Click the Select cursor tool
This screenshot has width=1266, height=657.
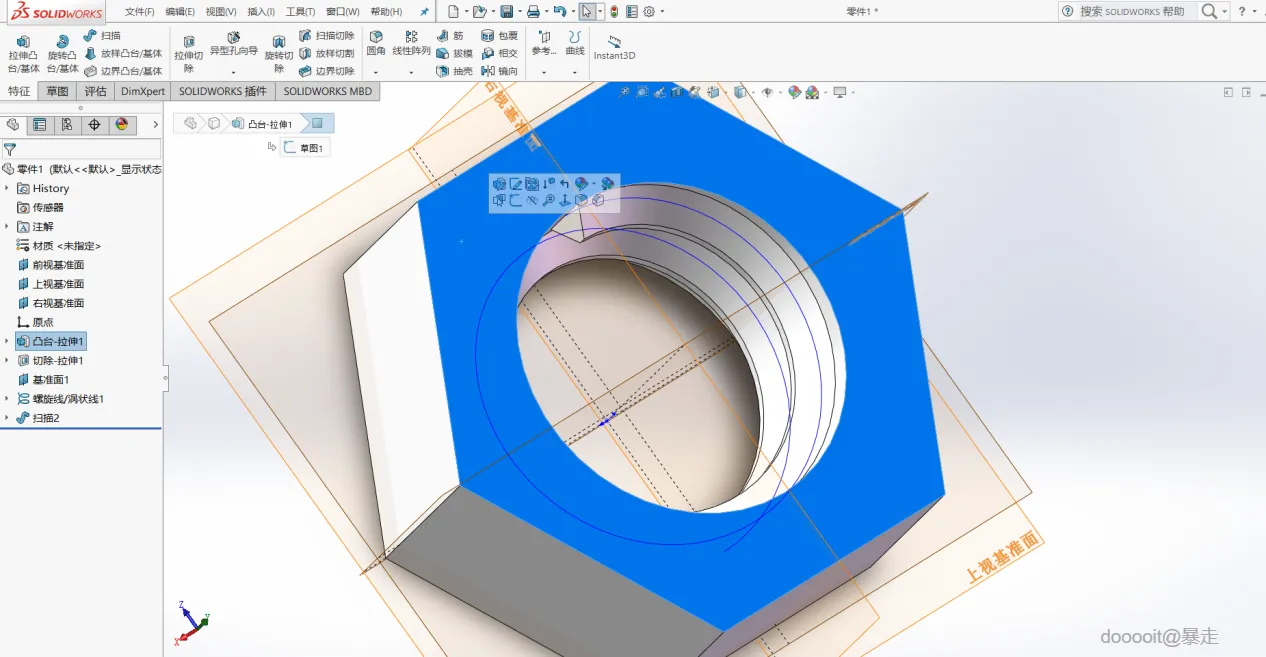(586, 11)
